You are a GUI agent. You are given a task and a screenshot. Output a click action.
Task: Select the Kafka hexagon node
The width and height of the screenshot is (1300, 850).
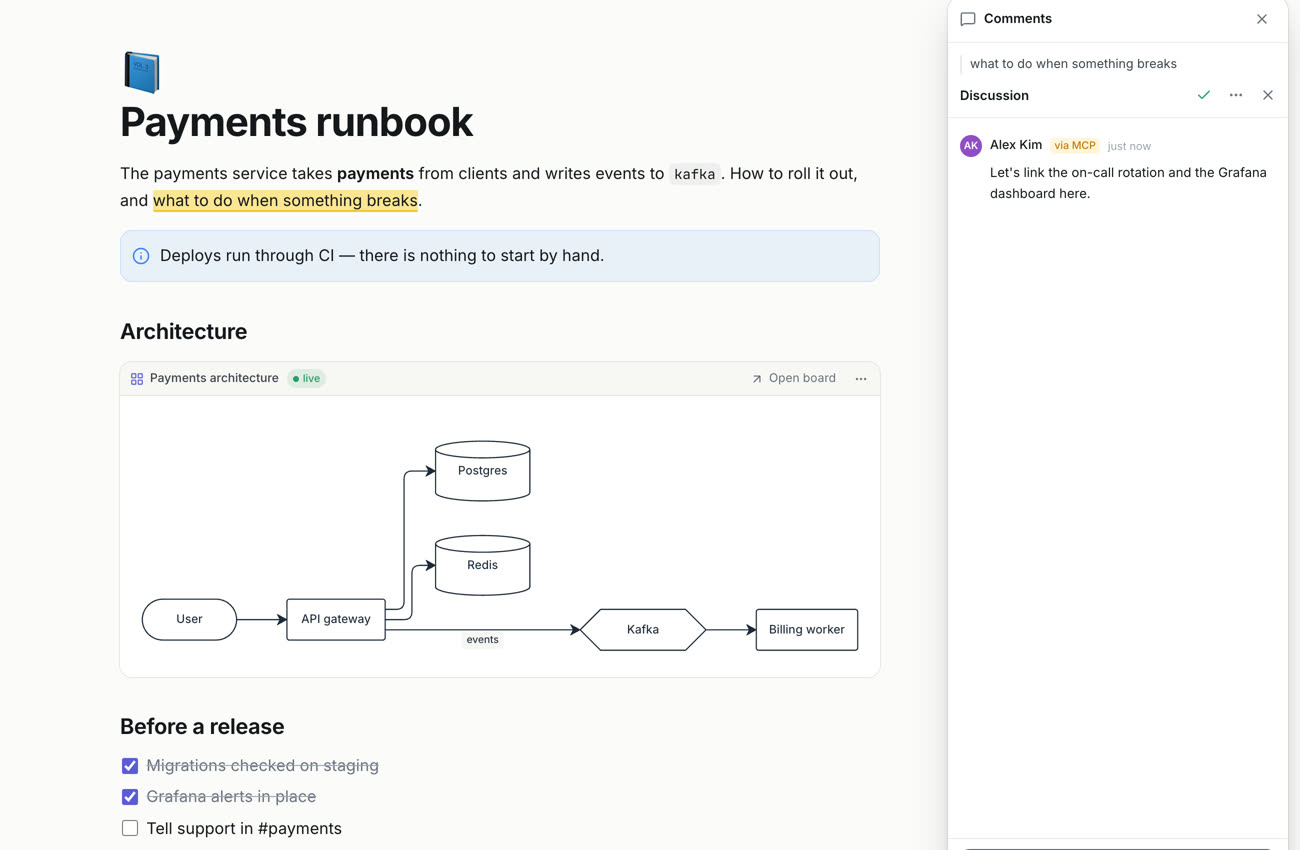point(643,630)
